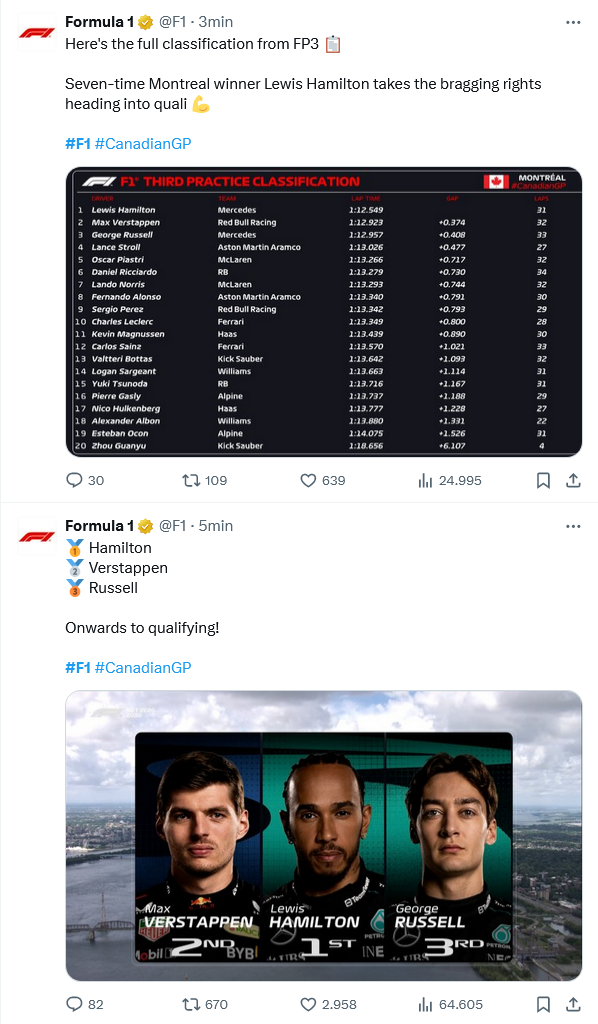598x1024 pixels.
Task: Open the share icon on the podium tweet
Action: (x=572, y=1004)
